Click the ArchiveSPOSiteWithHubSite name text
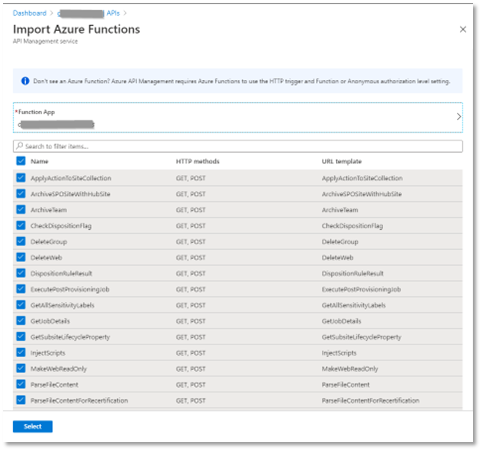This screenshot has width=482, height=451. click(70, 194)
